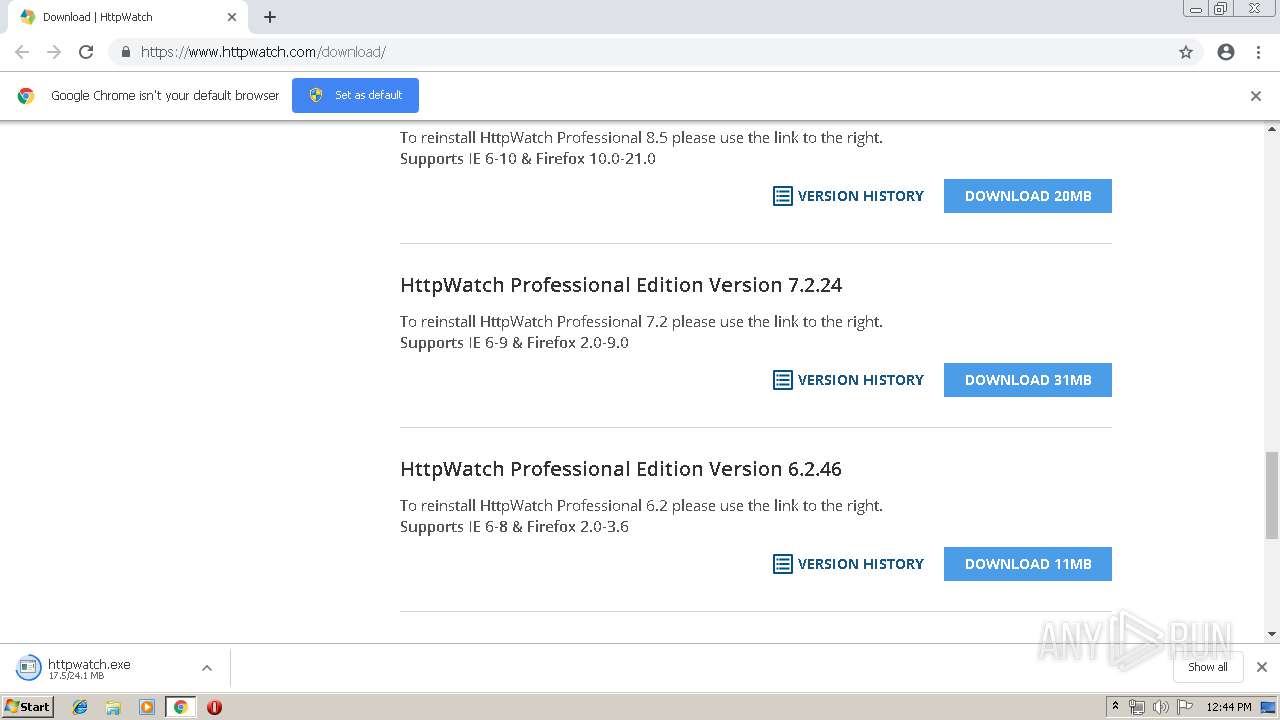Viewport: 1280px width, 720px height.
Task: Download HttpWatch 7.2.24 (31MB)
Action: [1028, 380]
